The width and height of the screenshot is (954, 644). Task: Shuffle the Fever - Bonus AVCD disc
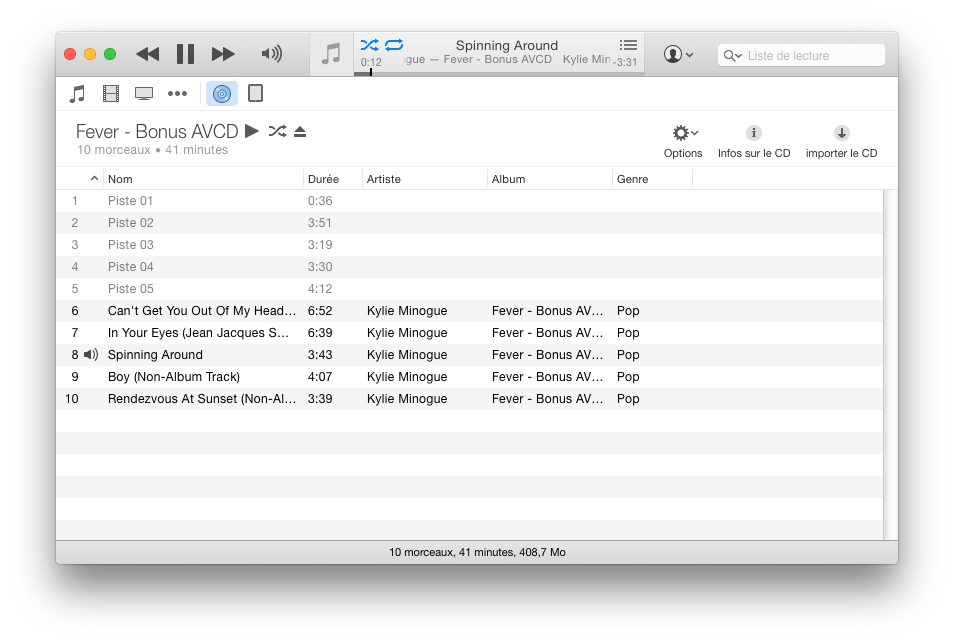(x=277, y=131)
